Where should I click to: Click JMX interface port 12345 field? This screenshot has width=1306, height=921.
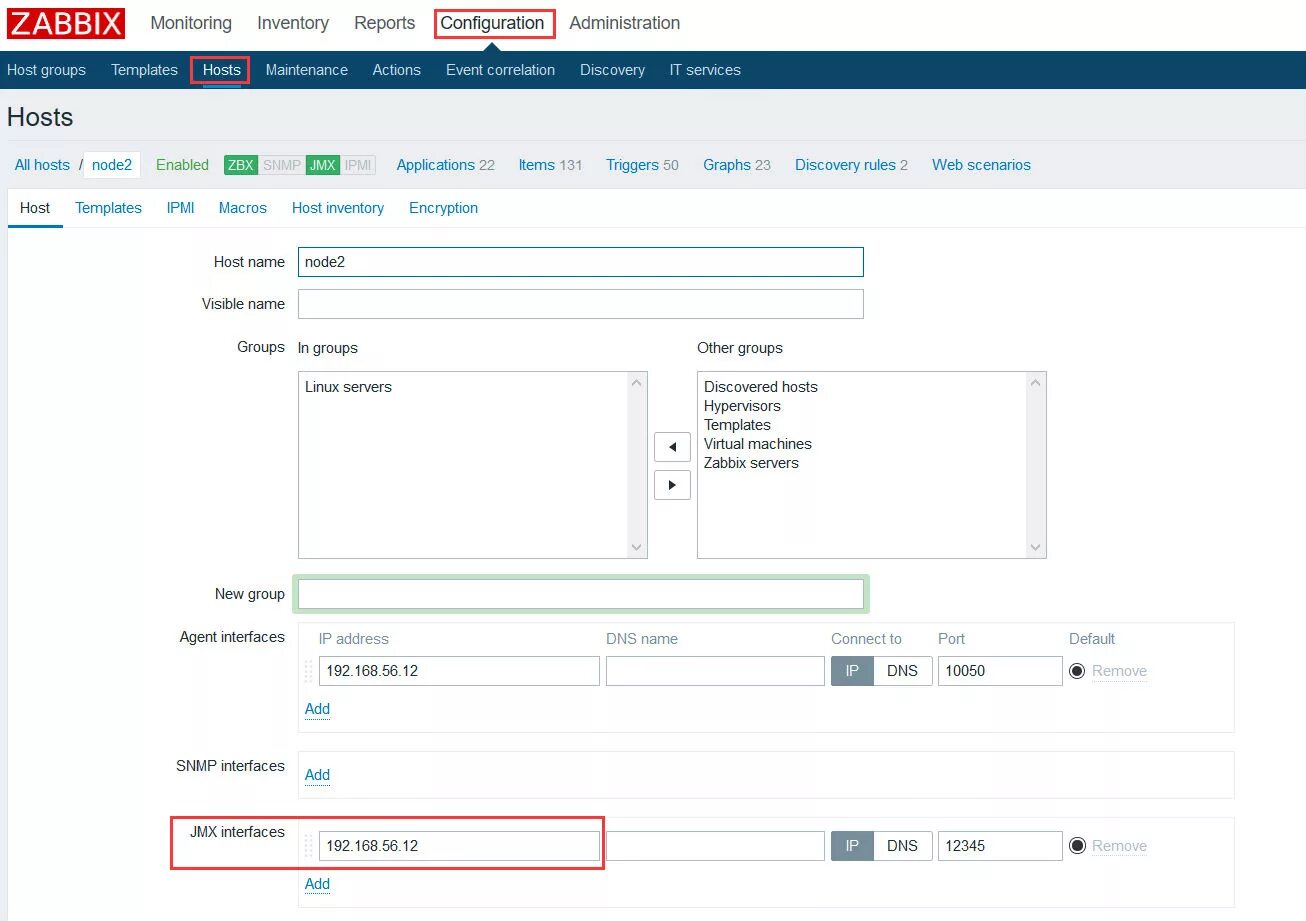pyautogui.click(x=1000, y=846)
